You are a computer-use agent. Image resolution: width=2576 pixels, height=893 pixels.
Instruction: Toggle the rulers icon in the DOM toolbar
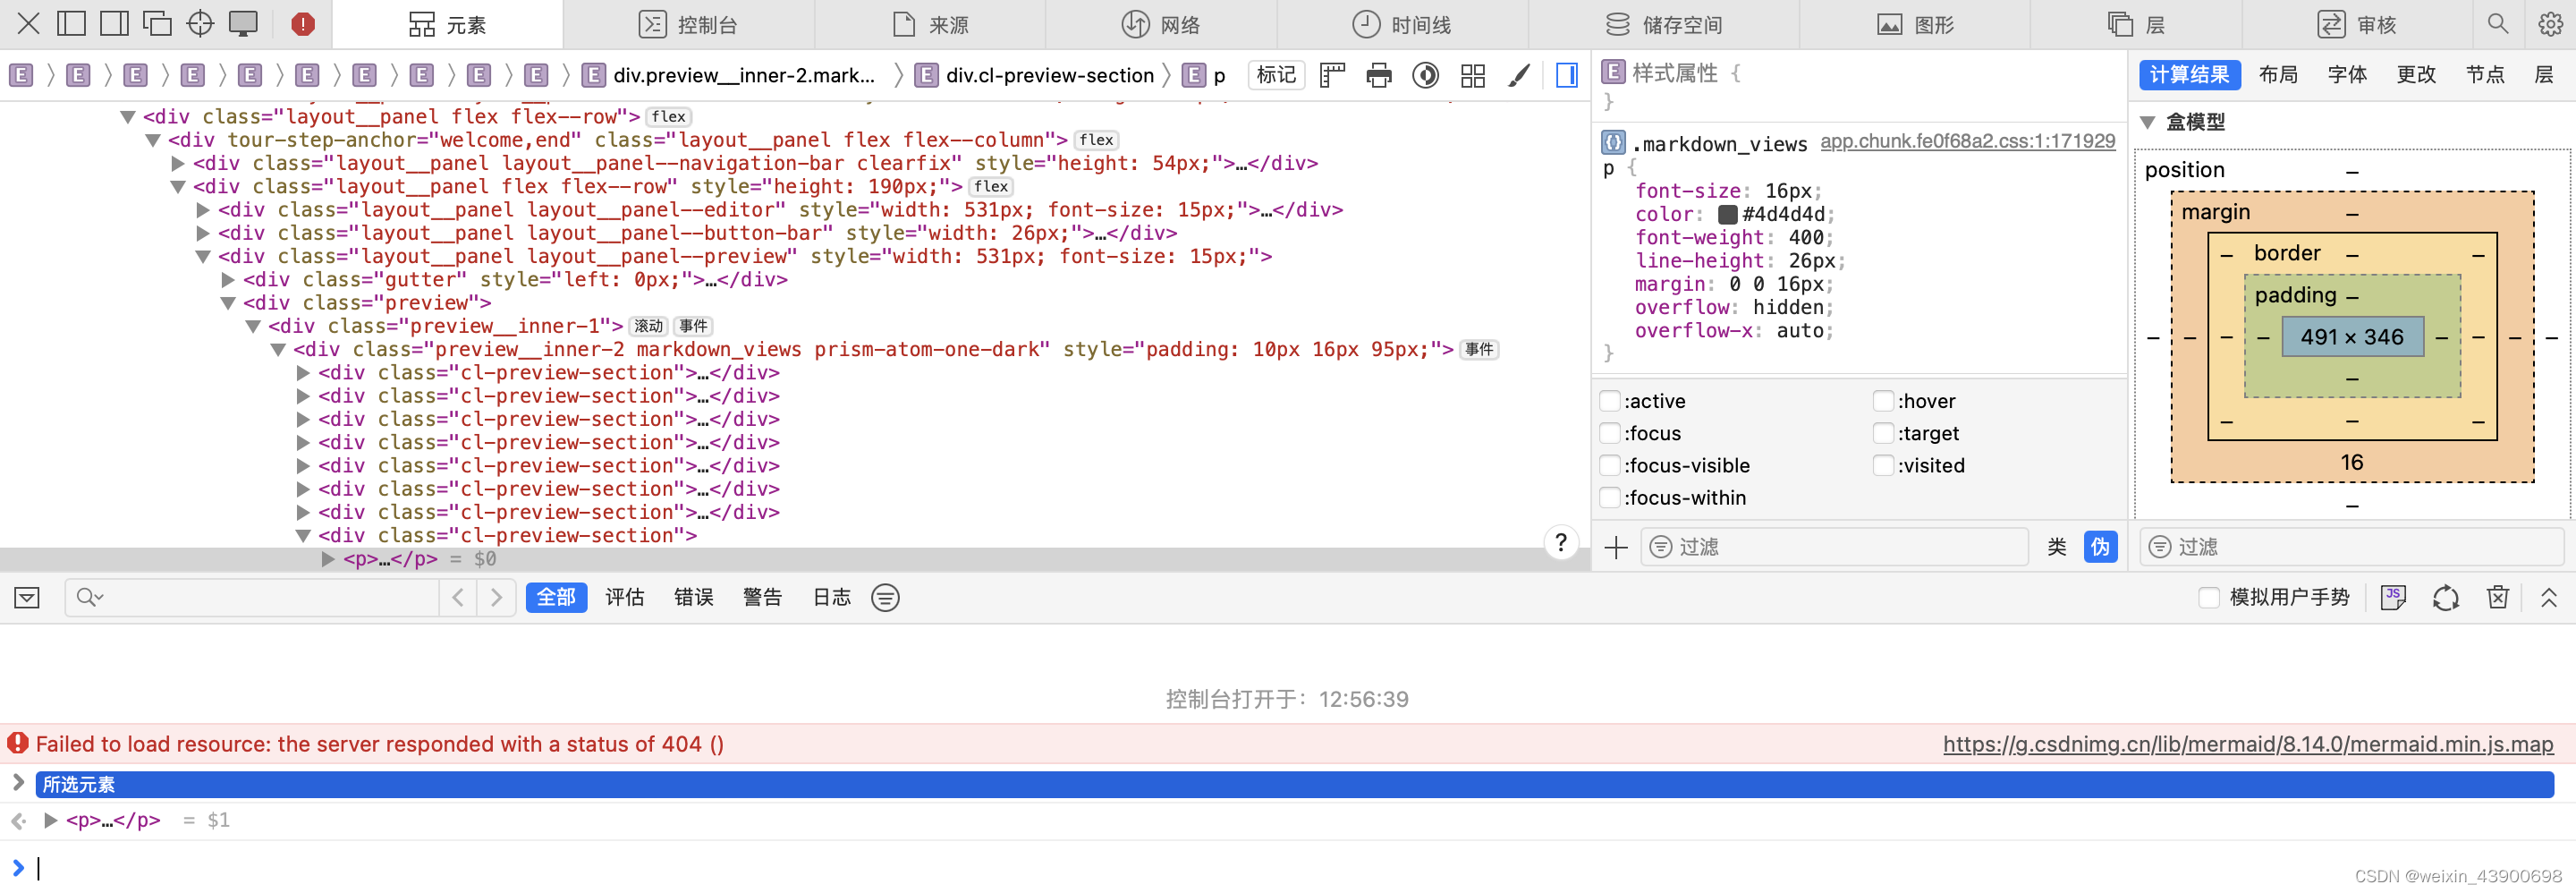pyautogui.click(x=1332, y=75)
